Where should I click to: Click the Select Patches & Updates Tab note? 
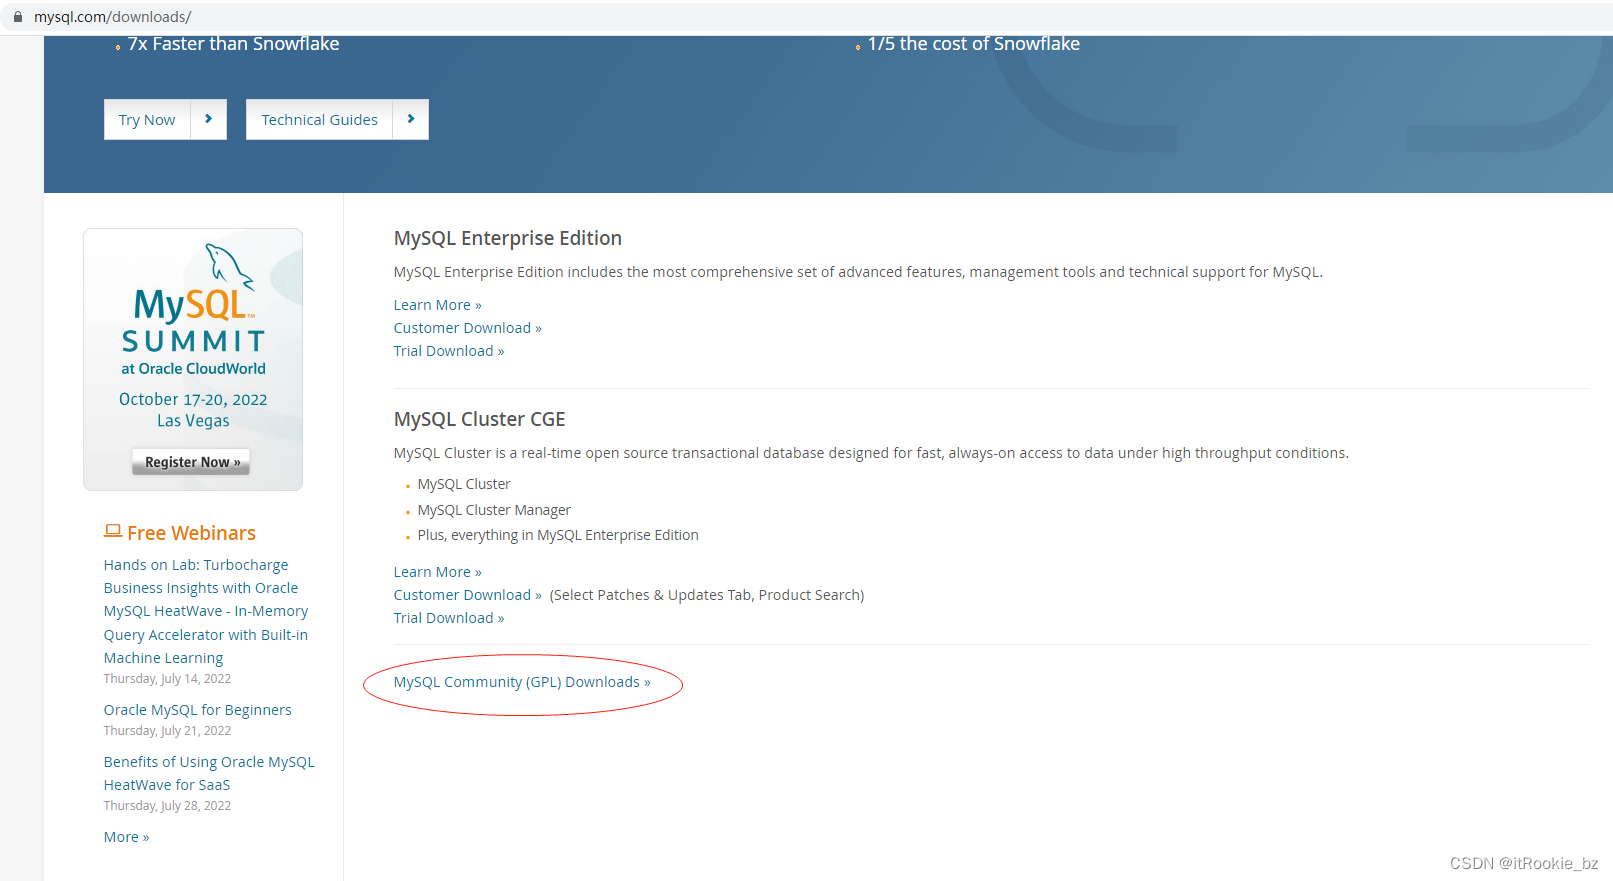coord(707,595)
